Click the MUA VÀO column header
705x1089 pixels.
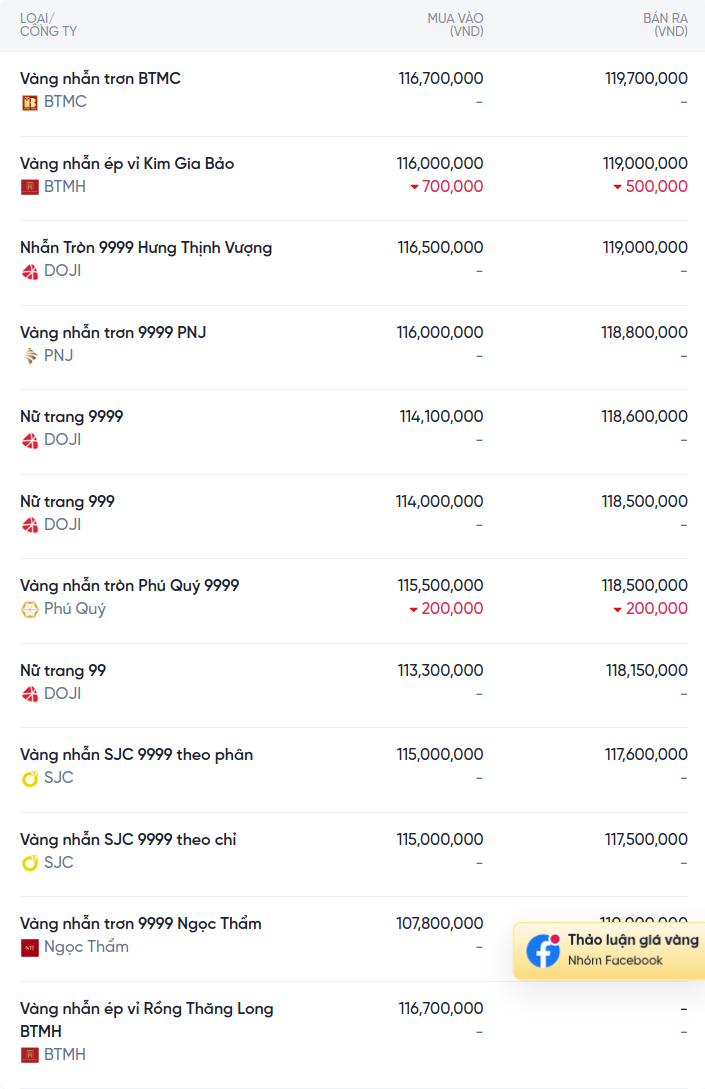pos(455,25)
